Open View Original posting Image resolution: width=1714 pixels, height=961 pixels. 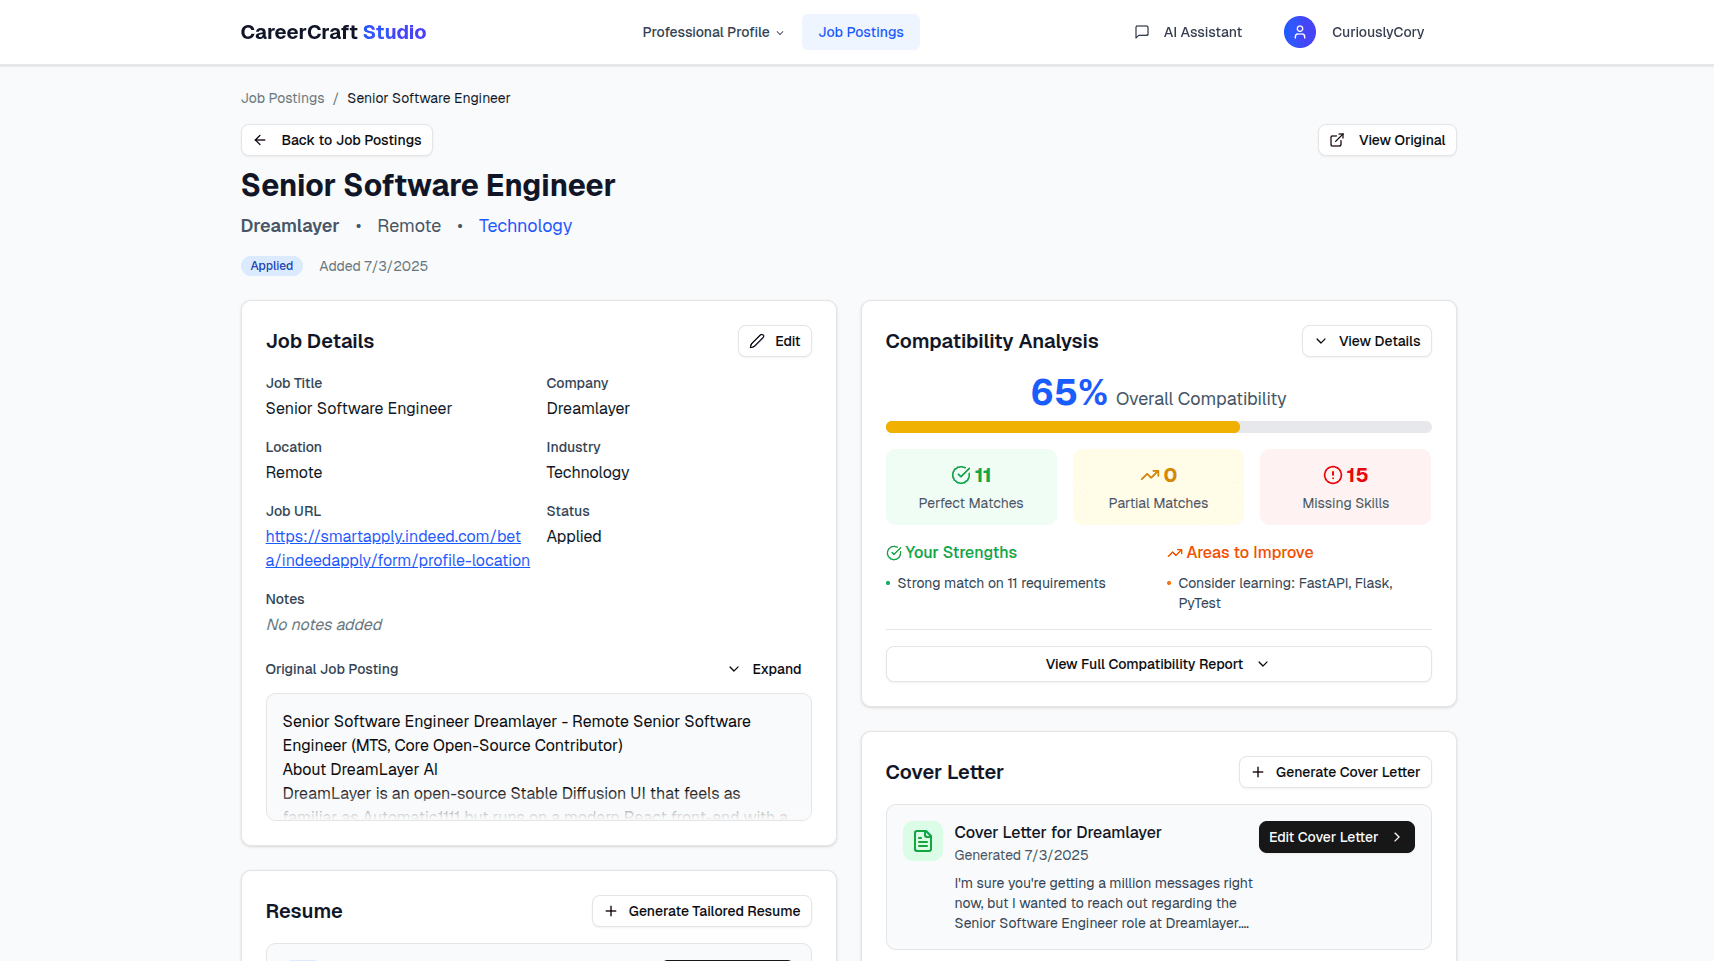(1387, 140)
